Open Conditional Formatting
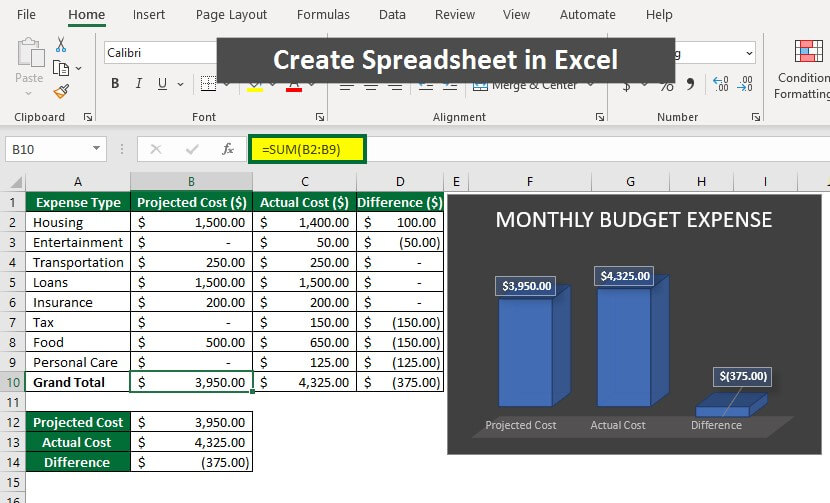The height and width of the screenshot is (503, 830). coord(801,69)
